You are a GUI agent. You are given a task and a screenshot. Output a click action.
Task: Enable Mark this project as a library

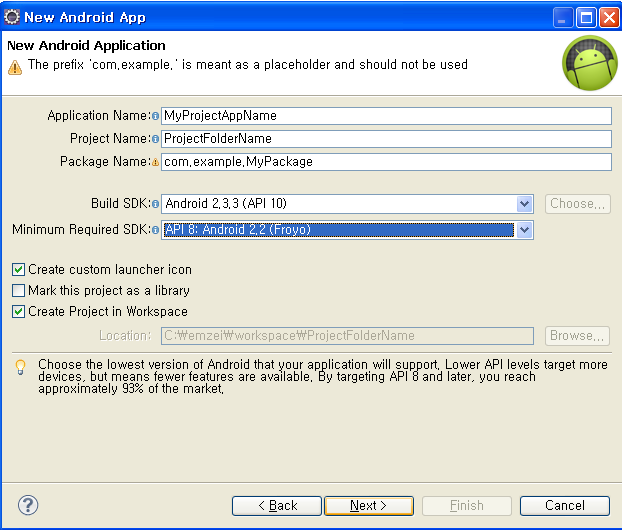click(18, 290)
